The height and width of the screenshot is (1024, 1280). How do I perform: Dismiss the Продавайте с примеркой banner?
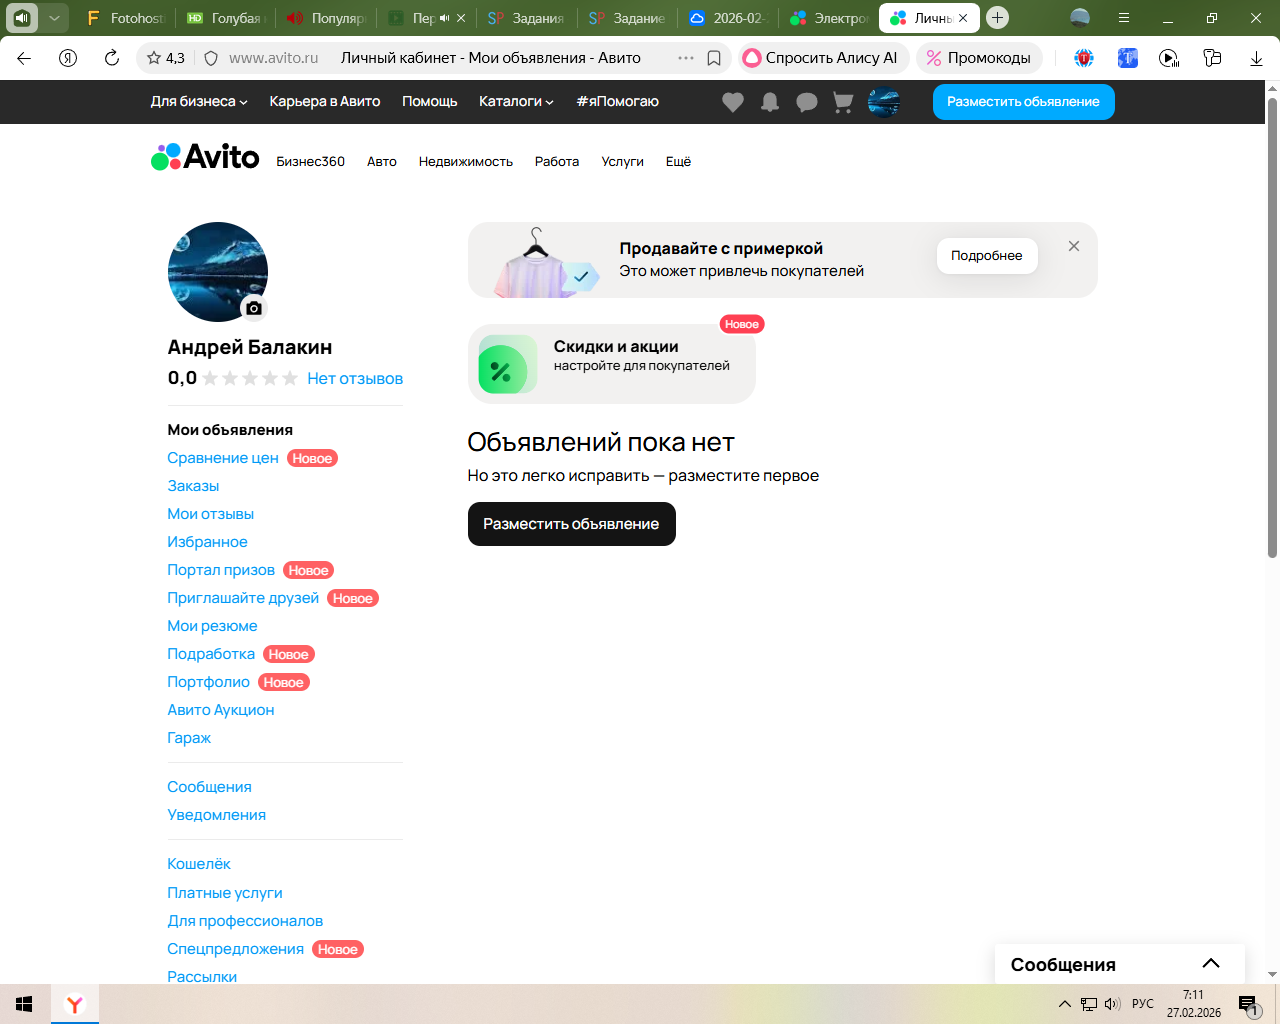point(1074,246)
